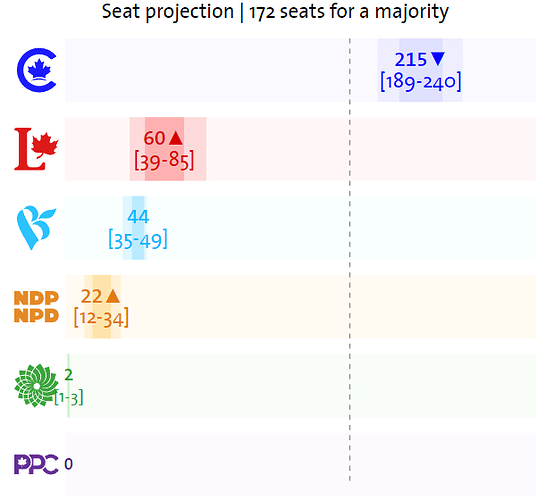The width and height of the screenshot is (545, 500).
Task: Click the [12-34] range label
Action: pyautogui.click(x=101, y=318)
